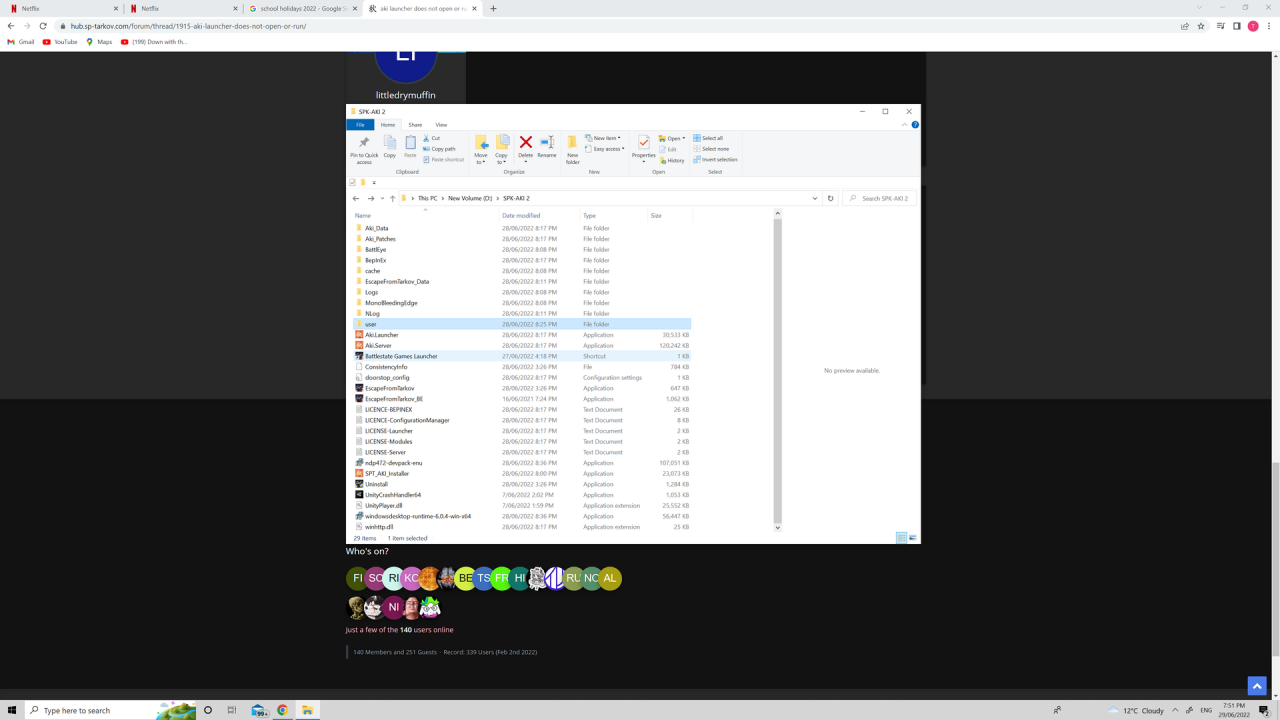Open the Maps bookmark
This screenshot has width=1280, height=720.
pos(99,42)
